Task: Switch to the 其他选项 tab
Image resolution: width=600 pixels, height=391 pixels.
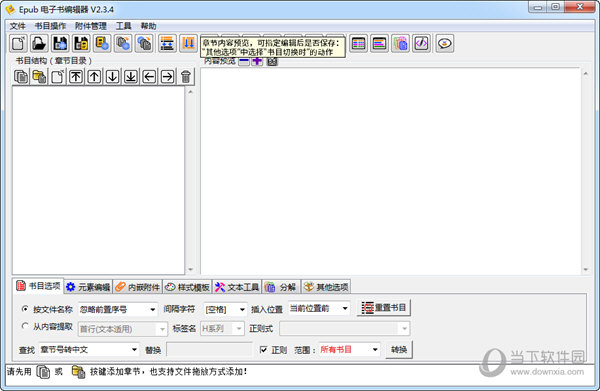Action: 326,287
